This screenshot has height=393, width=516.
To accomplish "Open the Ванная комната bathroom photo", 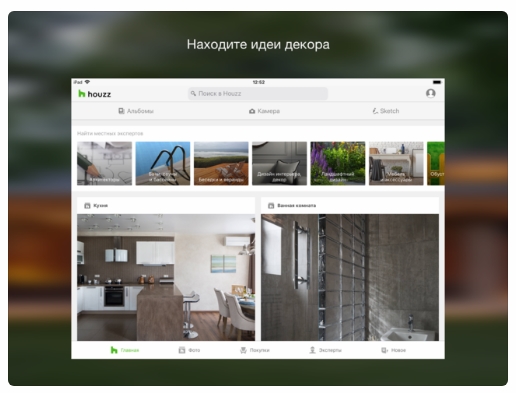I will [350, 277].
